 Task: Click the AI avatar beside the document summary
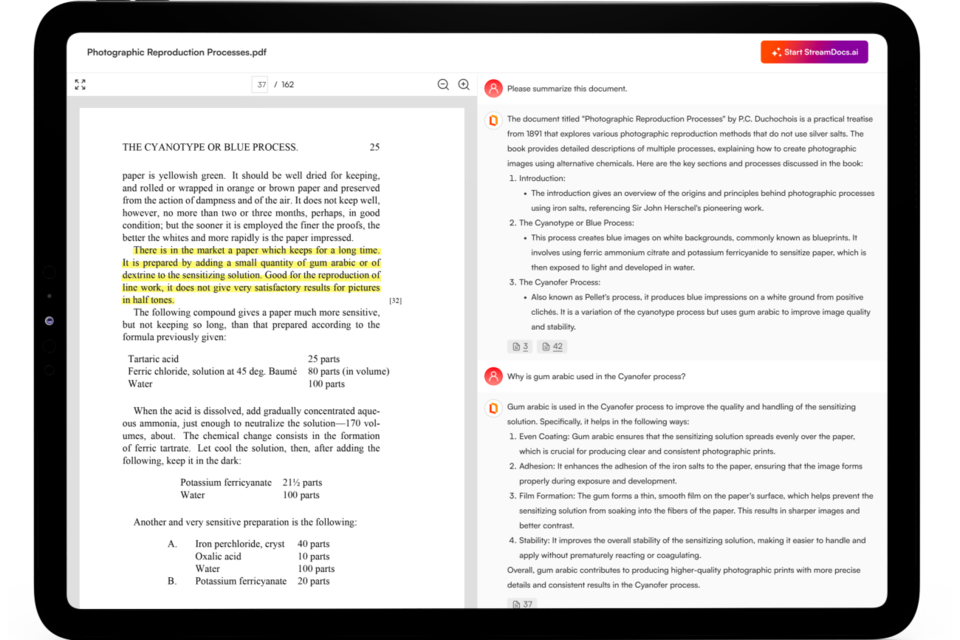pos(493,120)
